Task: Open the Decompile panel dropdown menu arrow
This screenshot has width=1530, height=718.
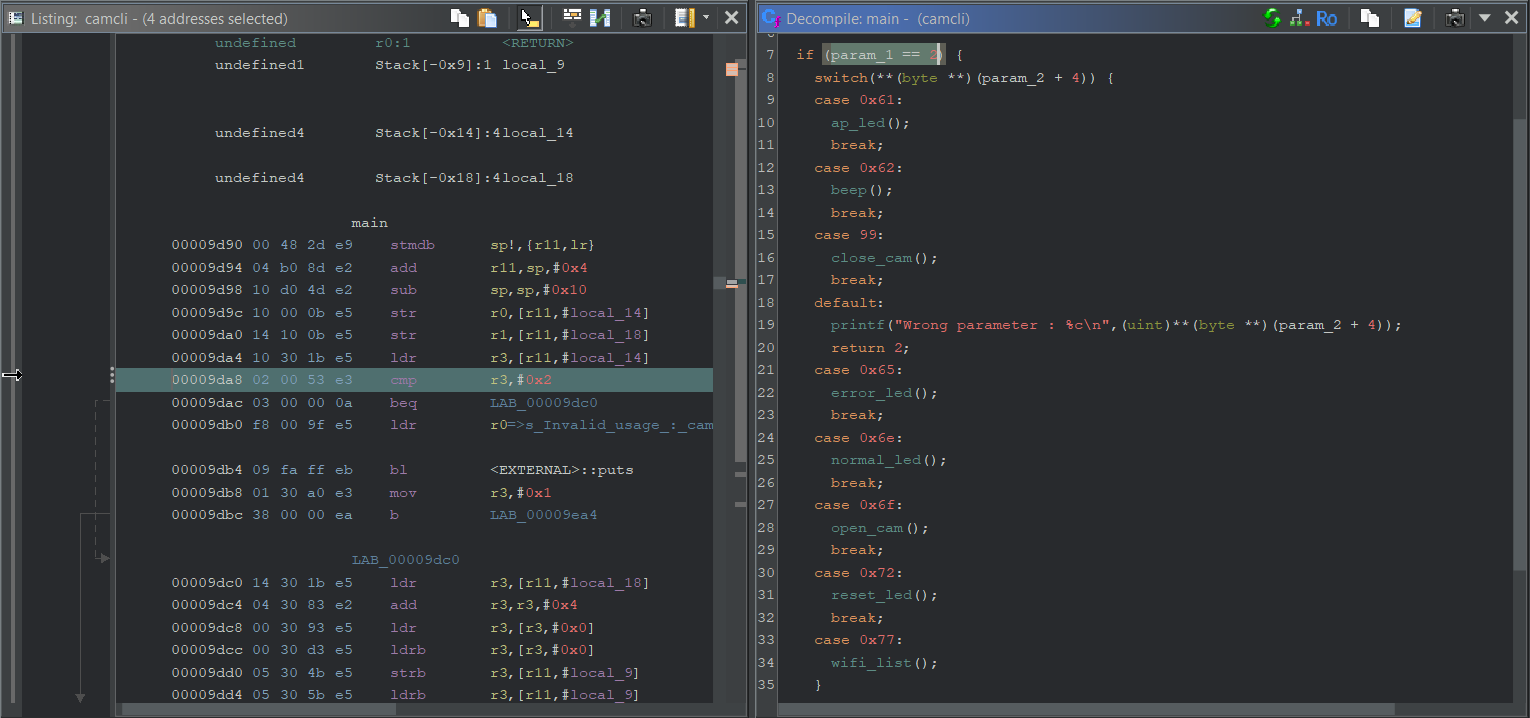Action: 1484,18
